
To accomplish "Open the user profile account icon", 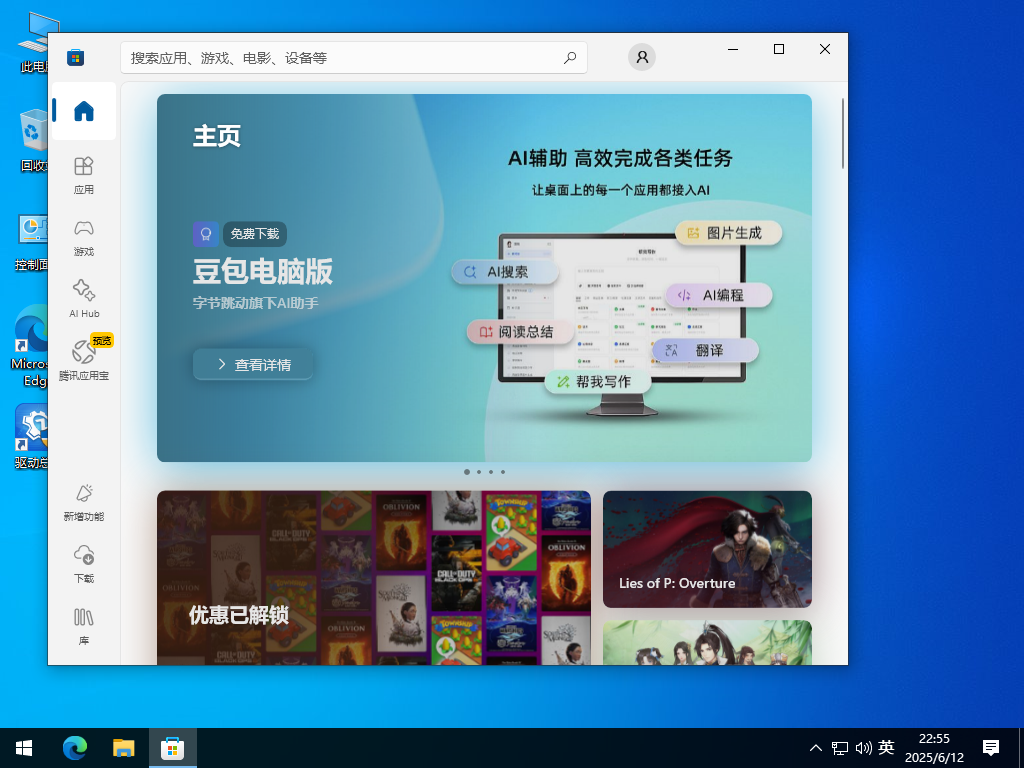I will 642,57.
